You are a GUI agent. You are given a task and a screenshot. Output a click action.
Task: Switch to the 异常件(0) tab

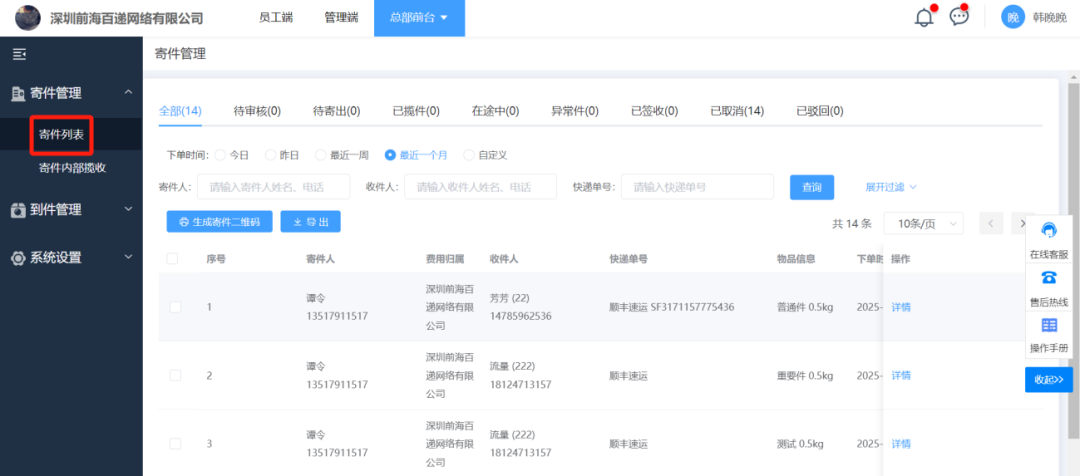coord(575,111)
